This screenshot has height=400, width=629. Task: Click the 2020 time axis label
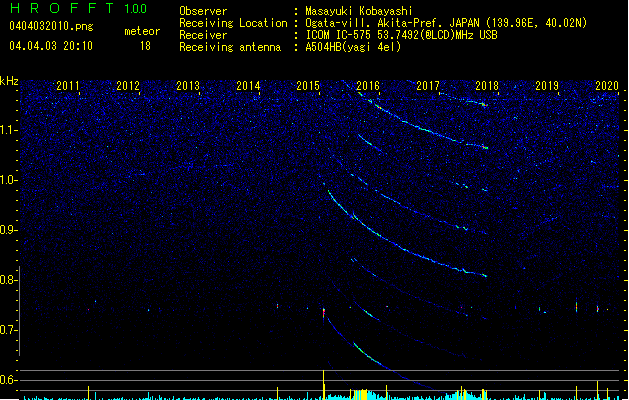tap(607, 86)
